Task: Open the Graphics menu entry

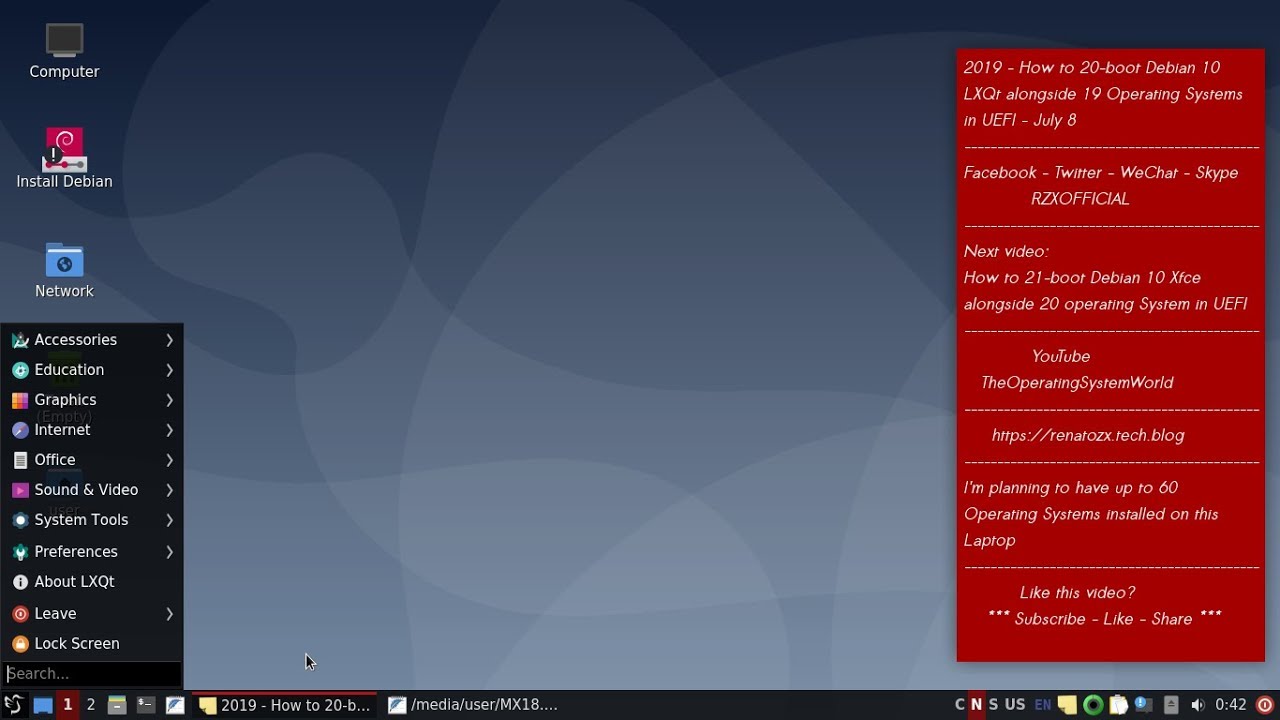Action: point(92,400)
